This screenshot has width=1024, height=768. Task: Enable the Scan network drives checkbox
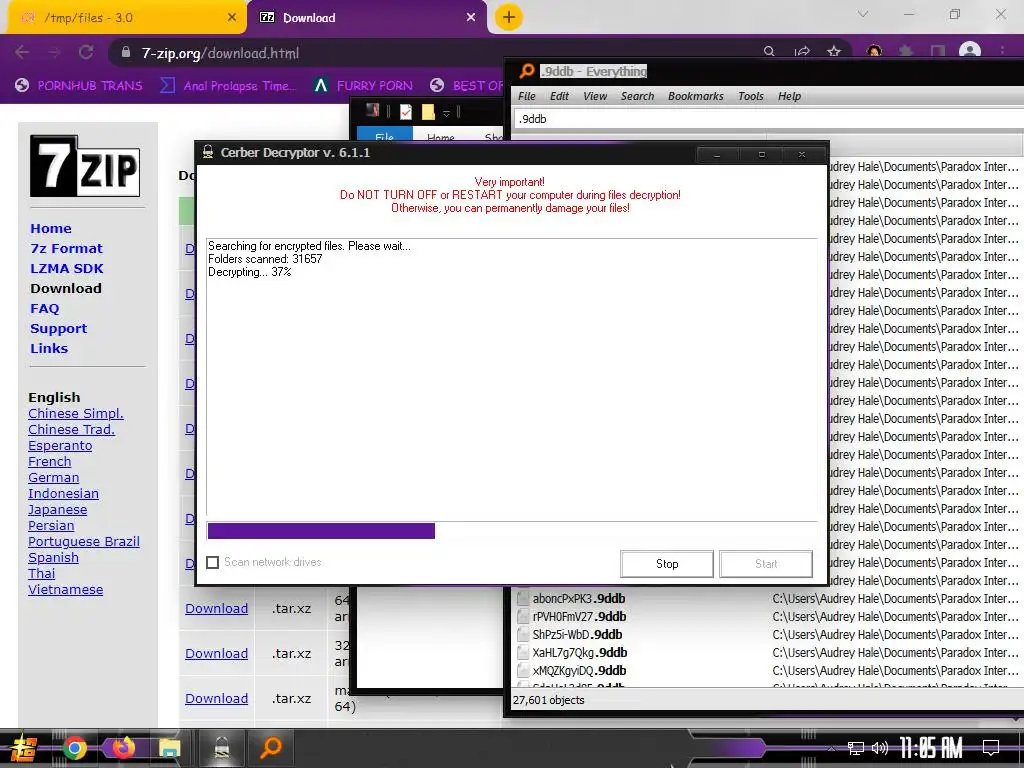[x=213, y=562]
